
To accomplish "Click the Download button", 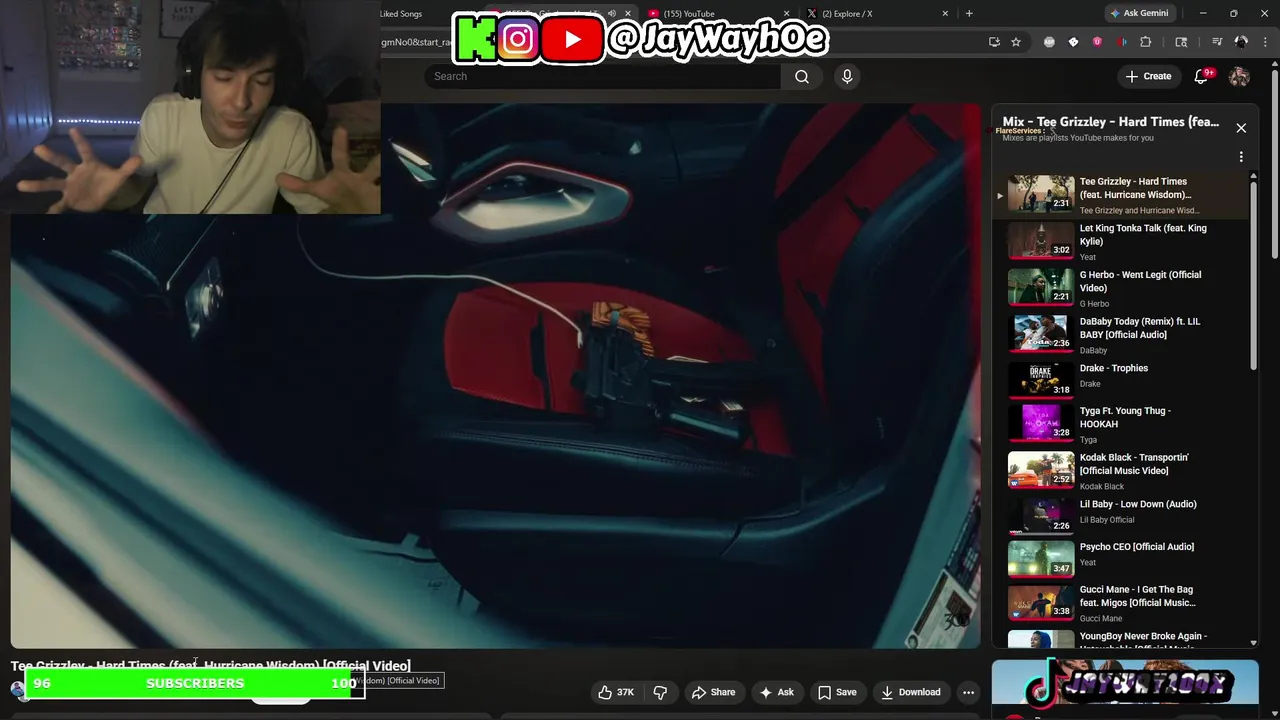I will pyautogui.click(x=910, y=692).
